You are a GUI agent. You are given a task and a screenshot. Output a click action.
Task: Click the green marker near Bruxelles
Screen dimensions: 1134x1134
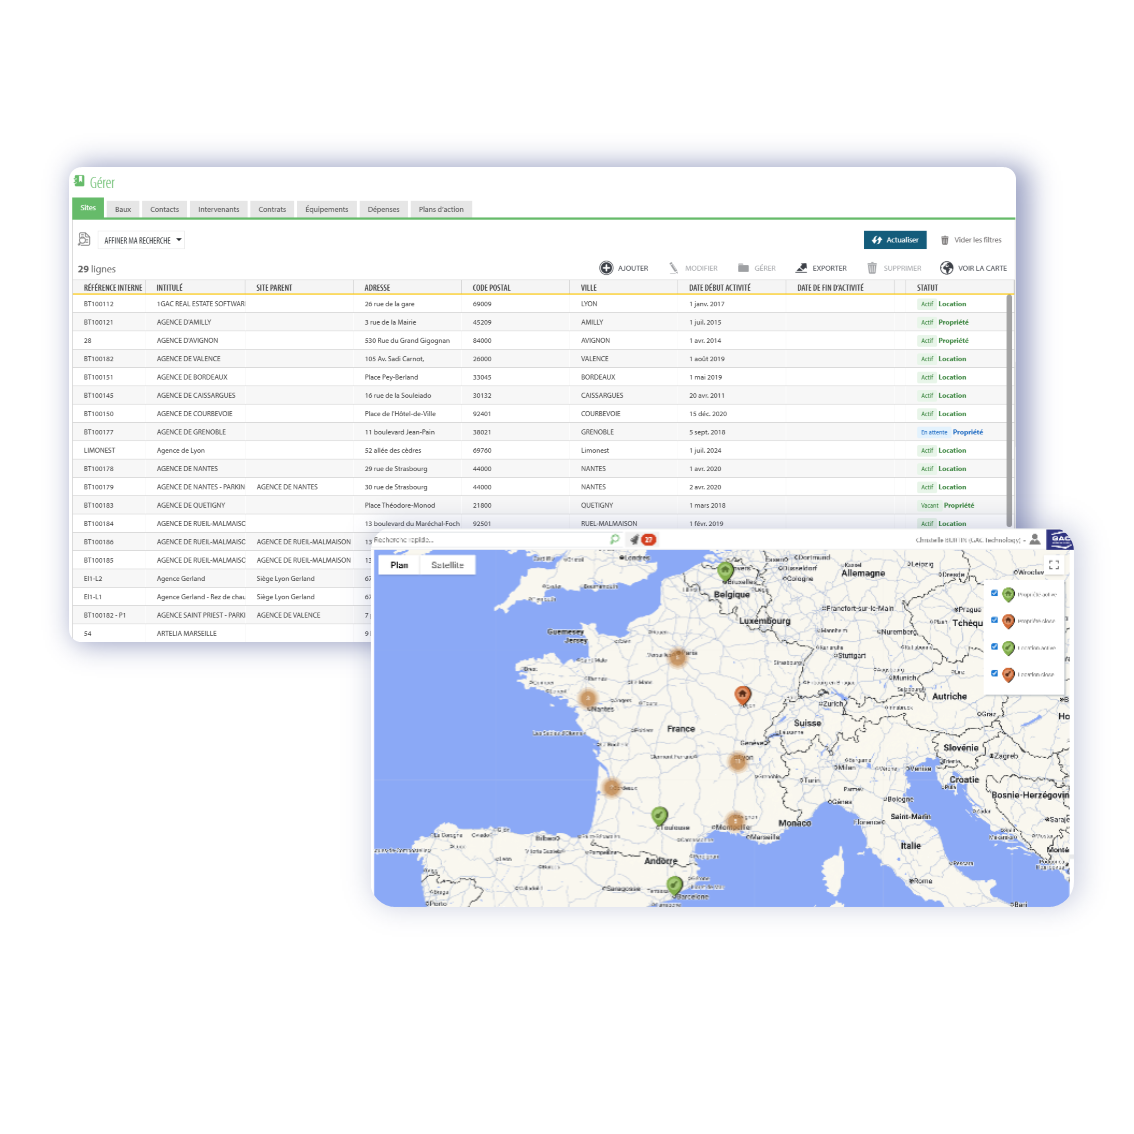click(726, 571)
